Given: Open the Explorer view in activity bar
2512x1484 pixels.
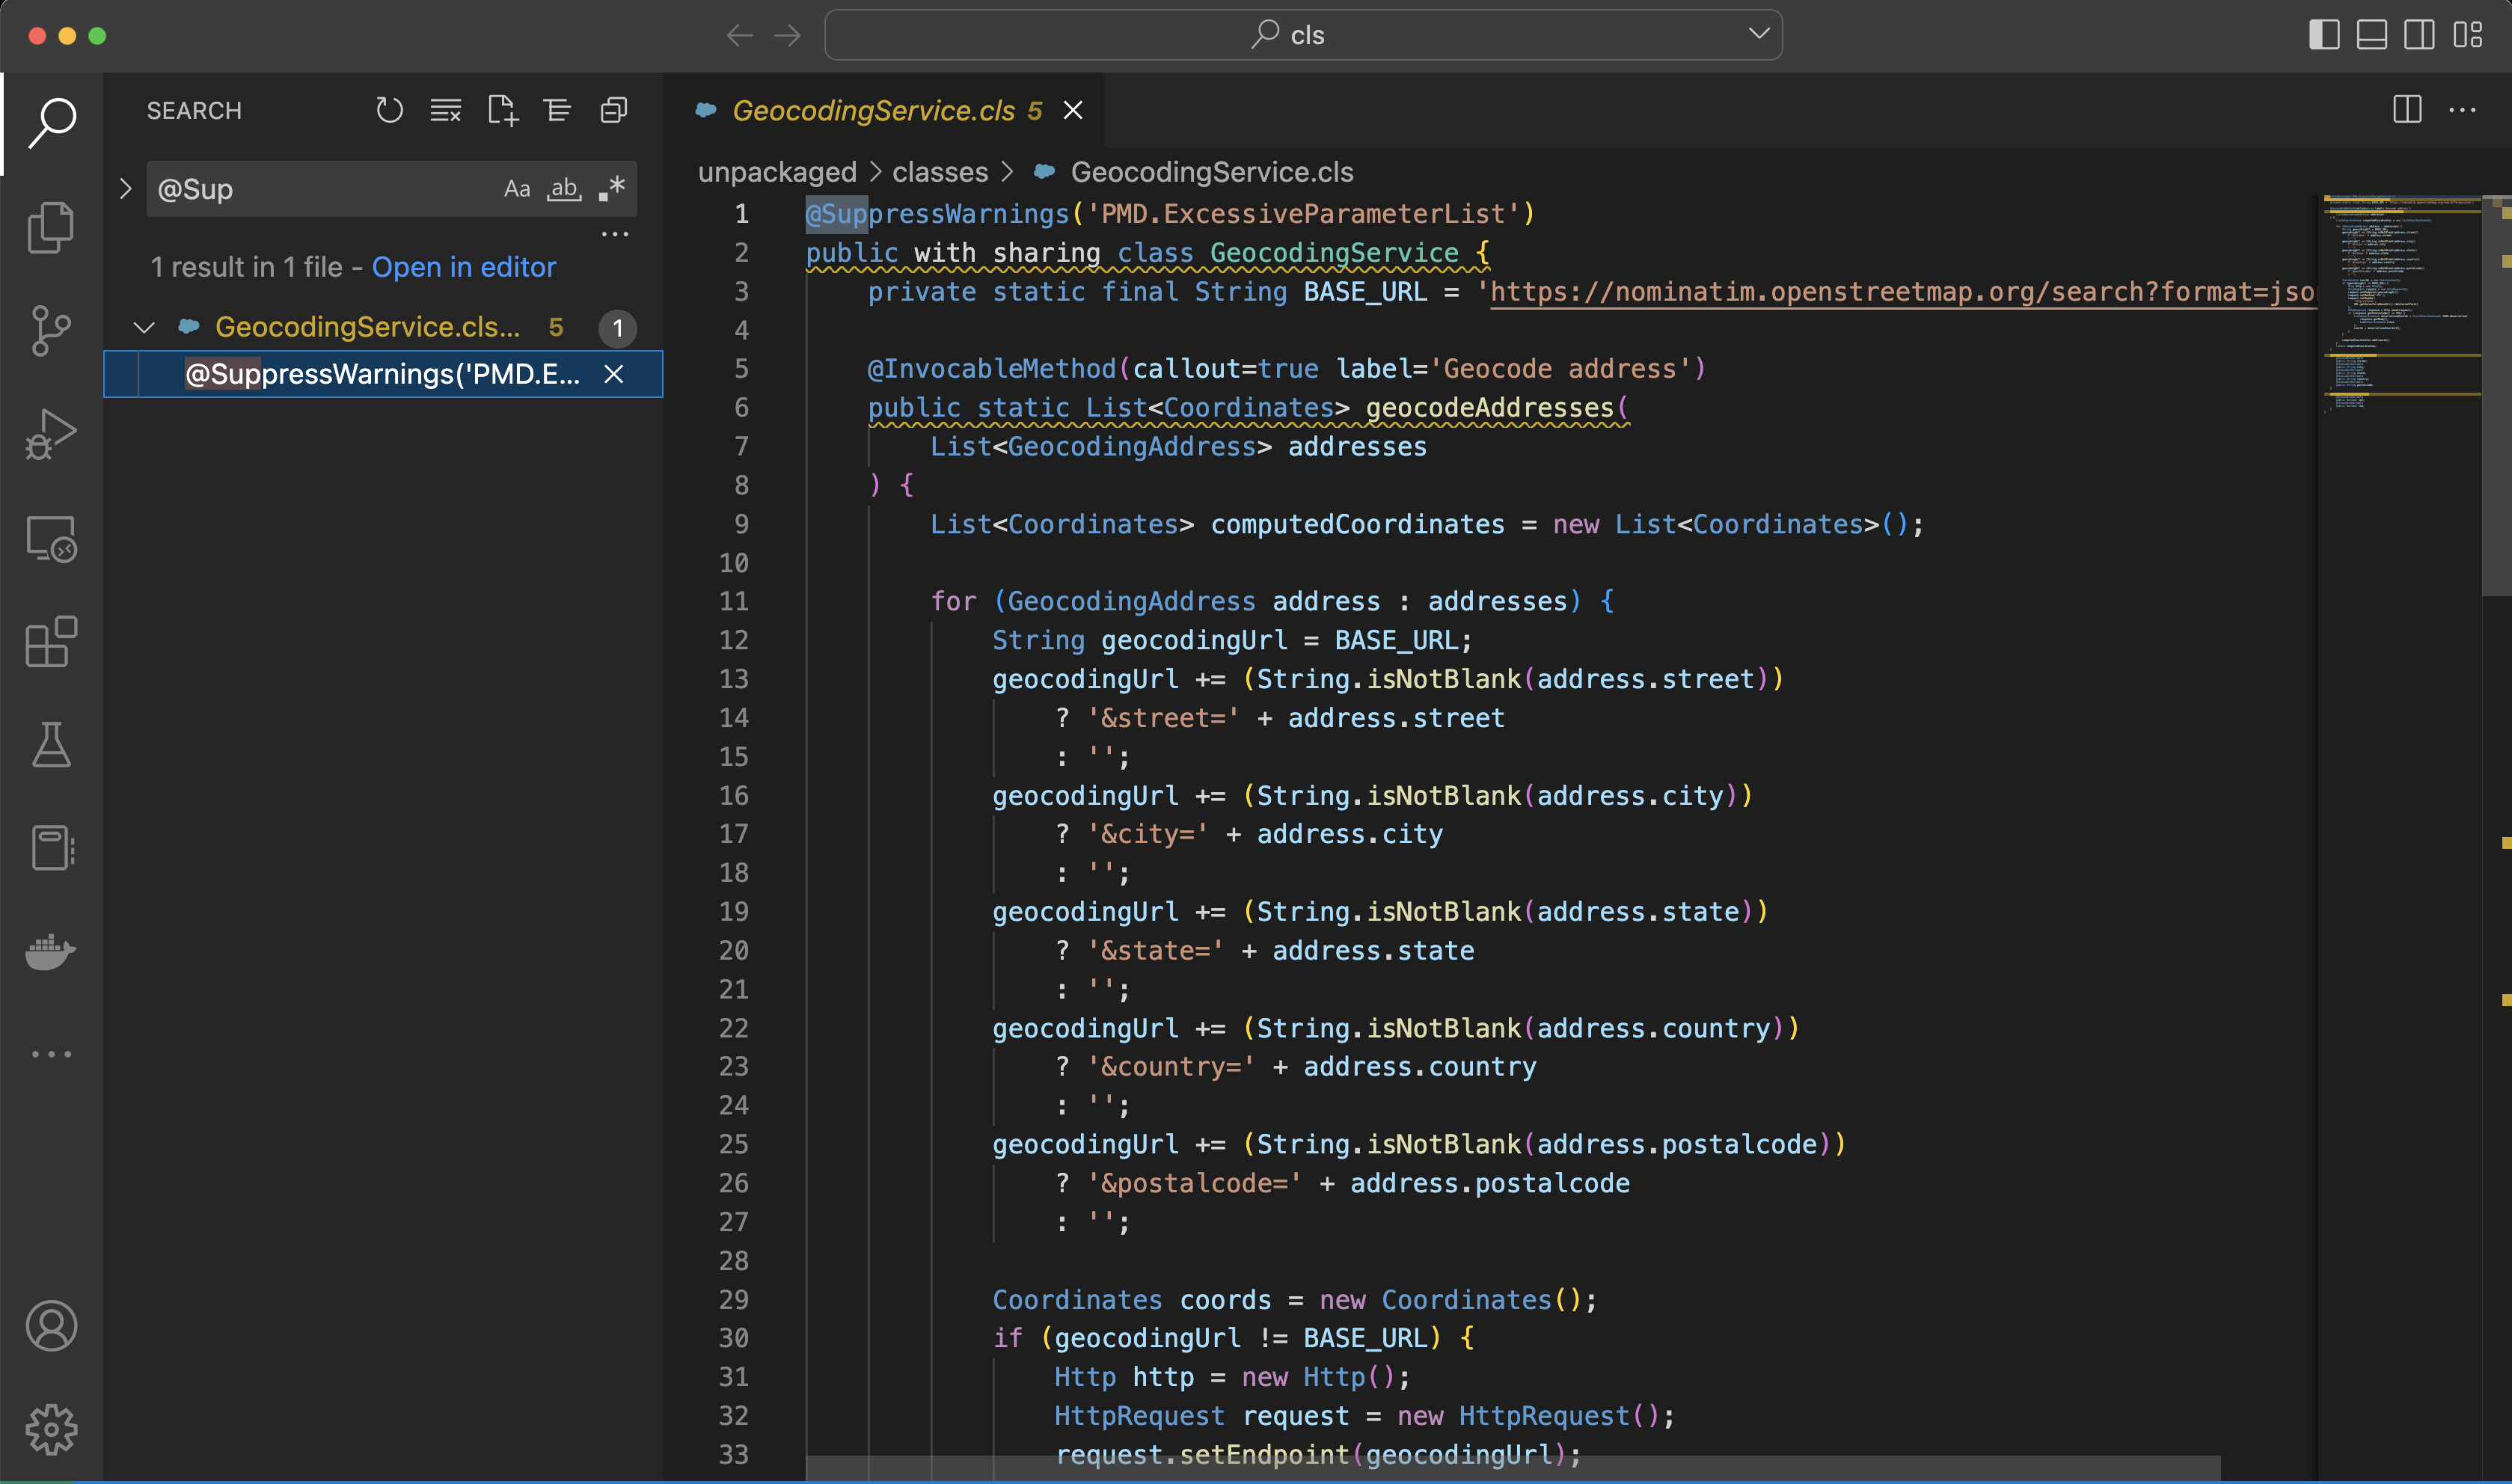Looking at the screenshot, I should point(51,227).
